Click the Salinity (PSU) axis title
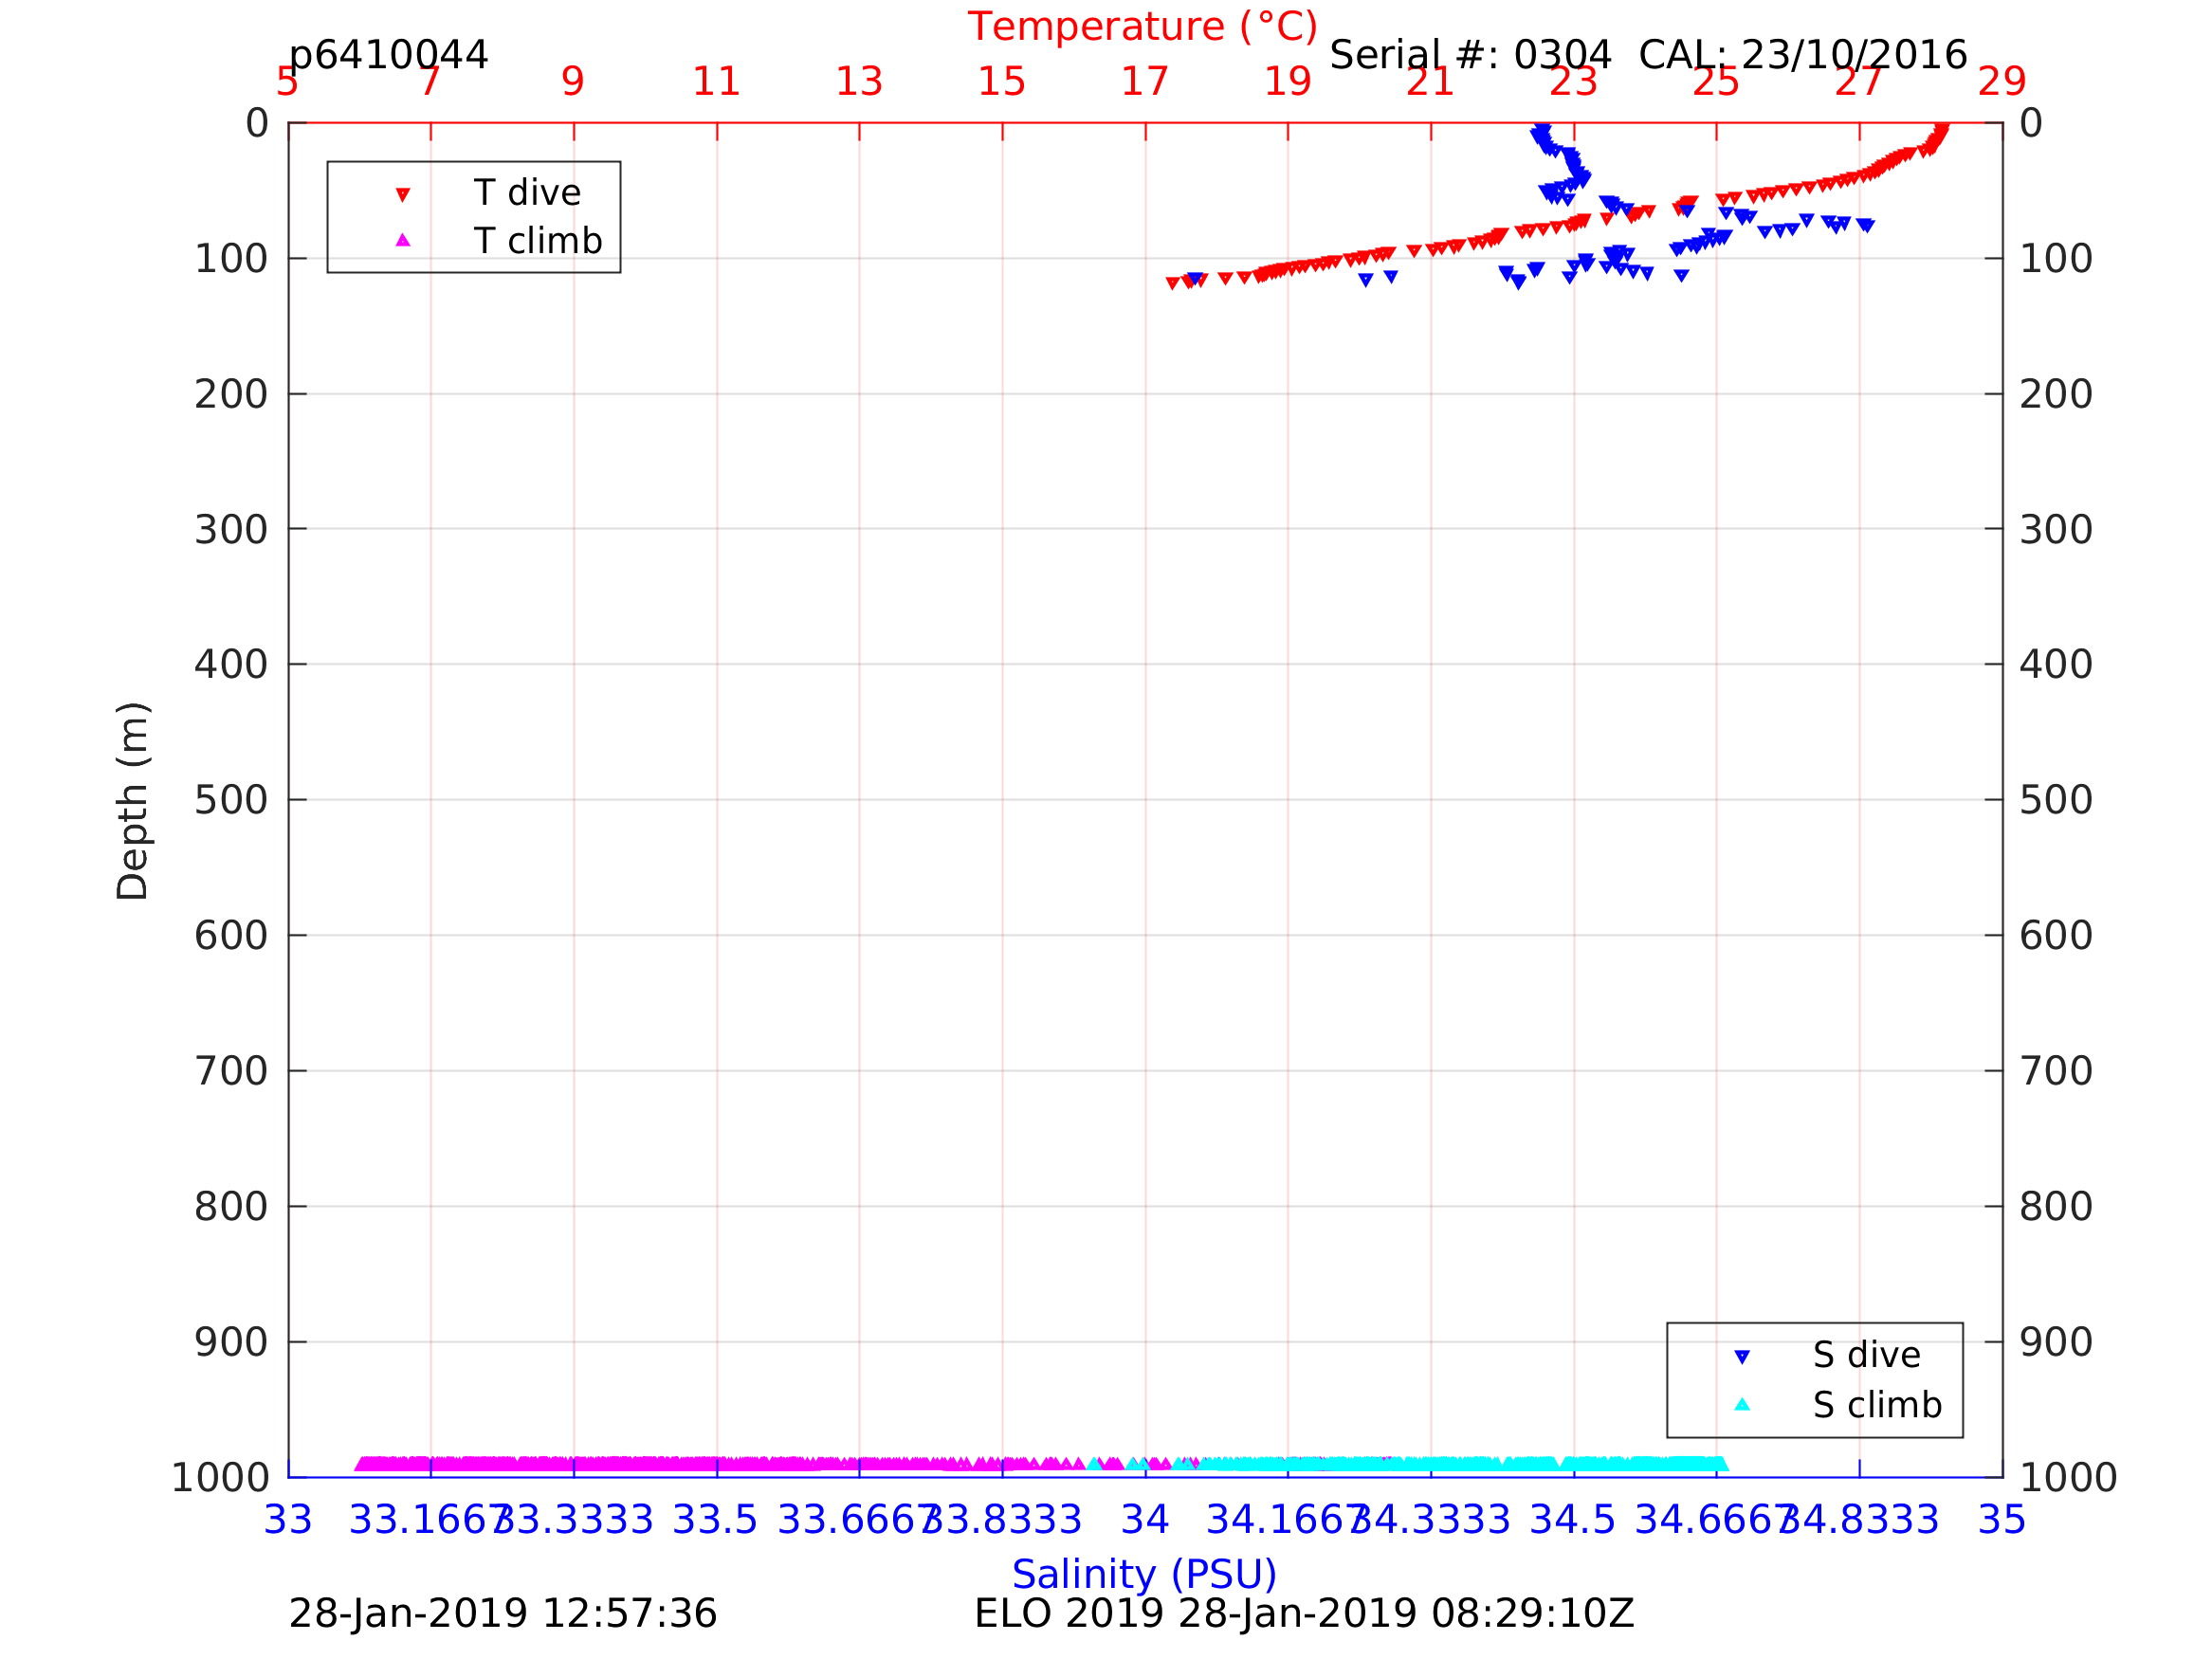 point(1144,1575)
